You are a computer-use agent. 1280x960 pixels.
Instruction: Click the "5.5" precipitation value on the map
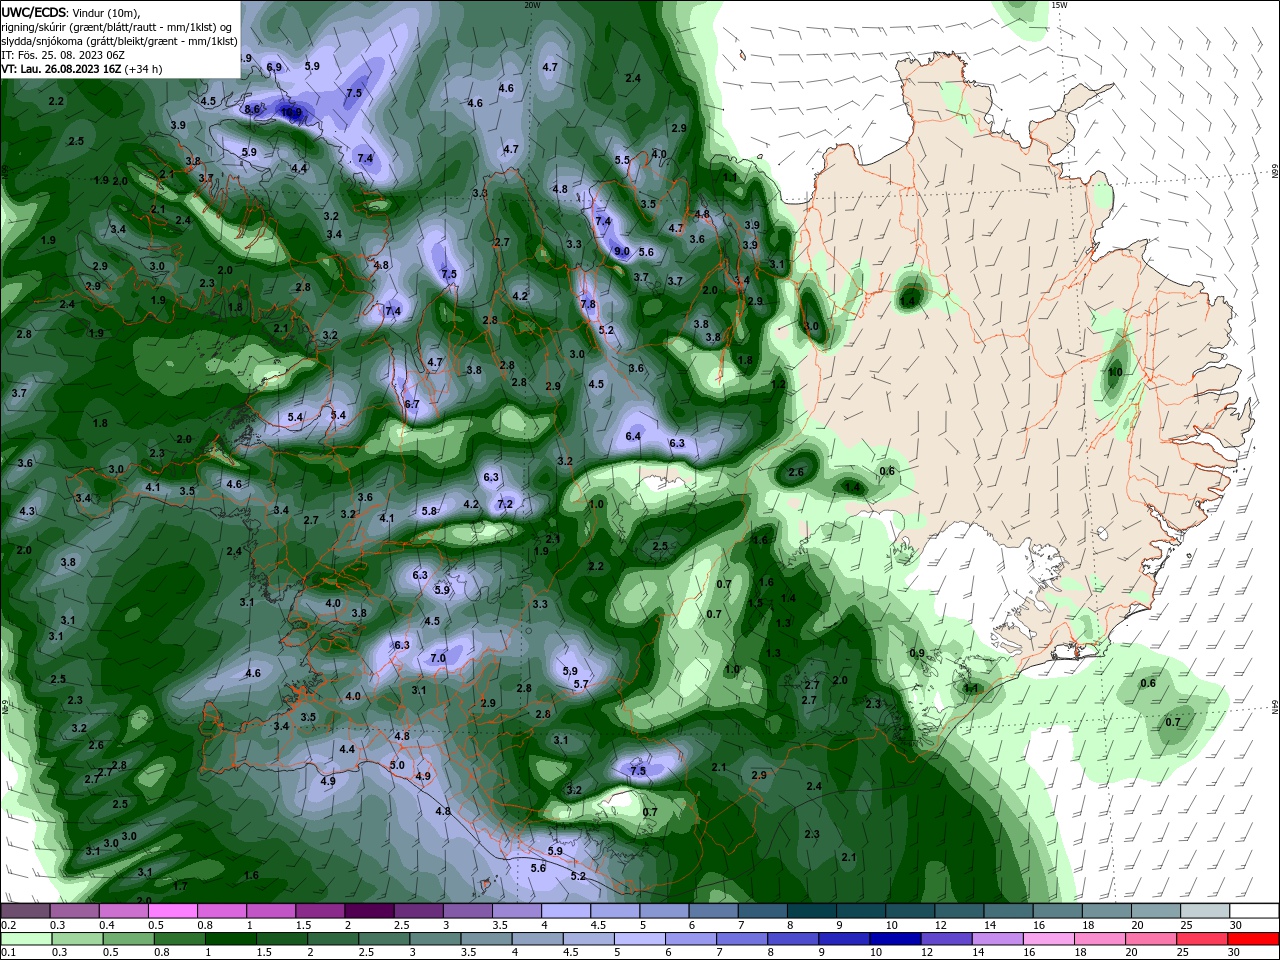click(x=622, y=160)
